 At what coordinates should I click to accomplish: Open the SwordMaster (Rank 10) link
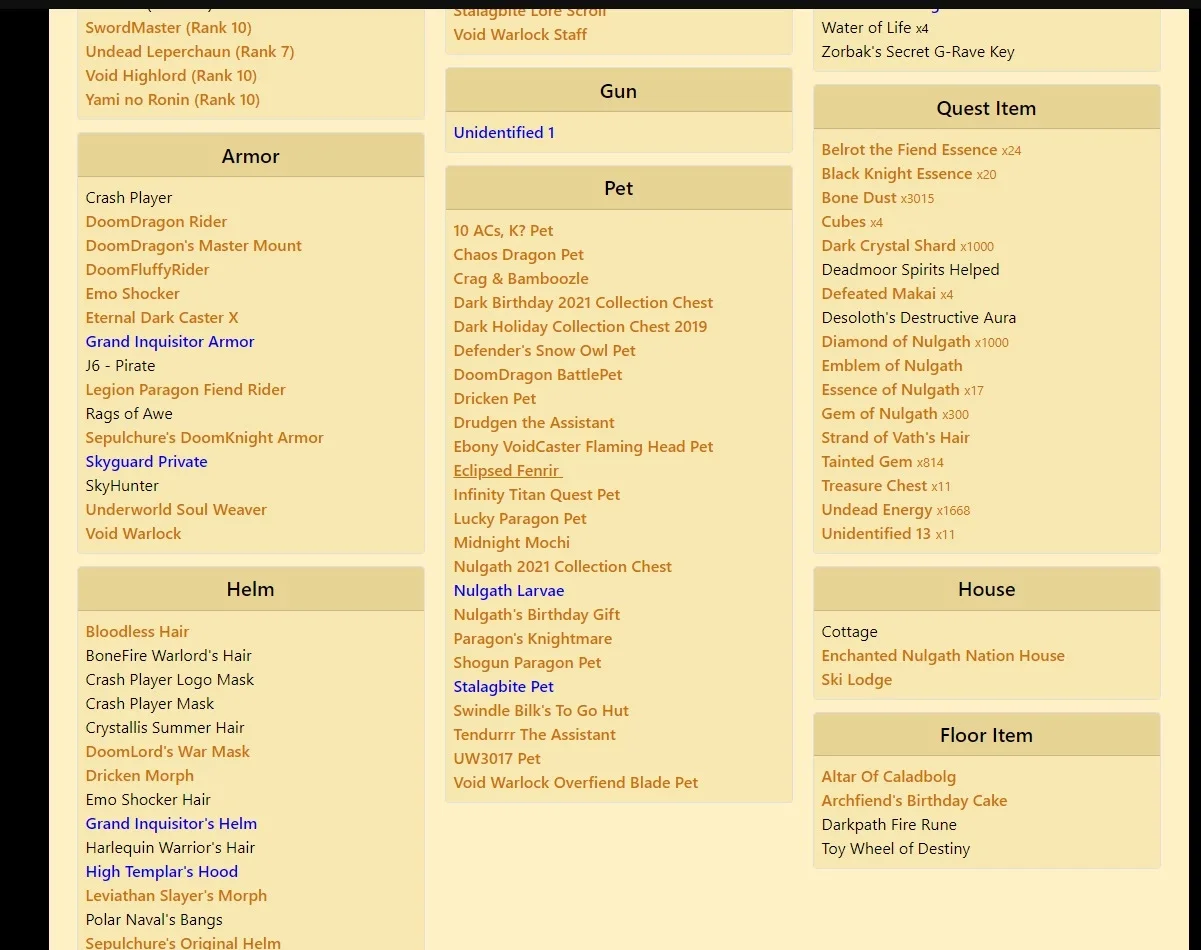(168, 28)
